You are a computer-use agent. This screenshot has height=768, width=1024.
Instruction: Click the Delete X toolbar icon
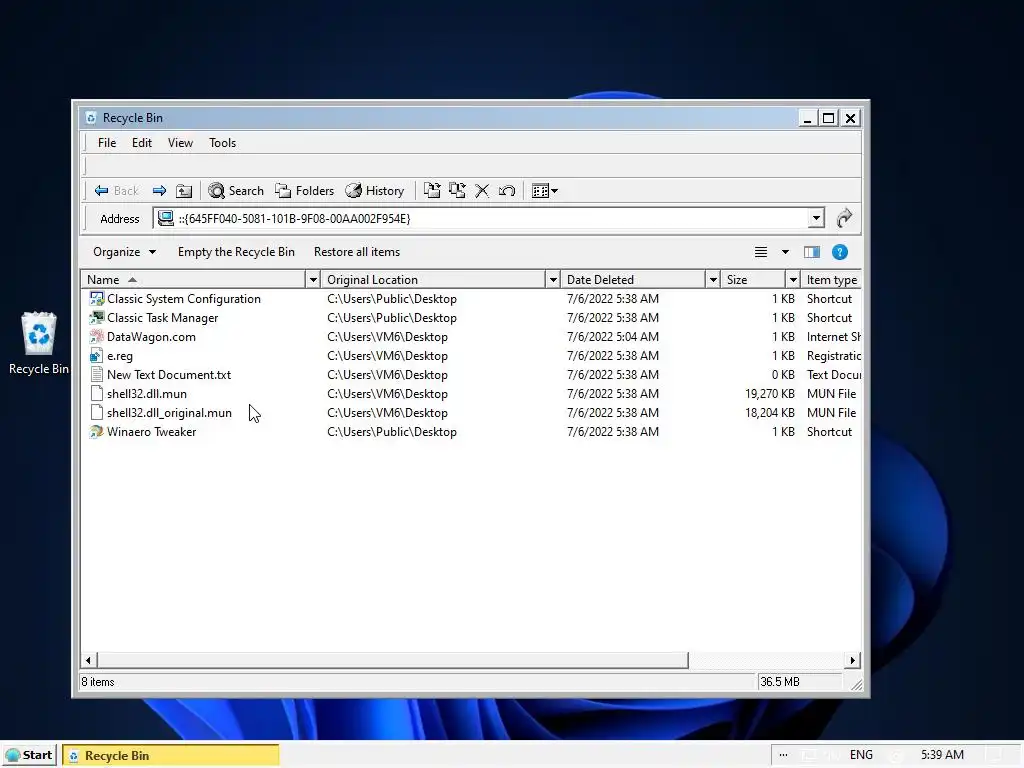[482, 191]
